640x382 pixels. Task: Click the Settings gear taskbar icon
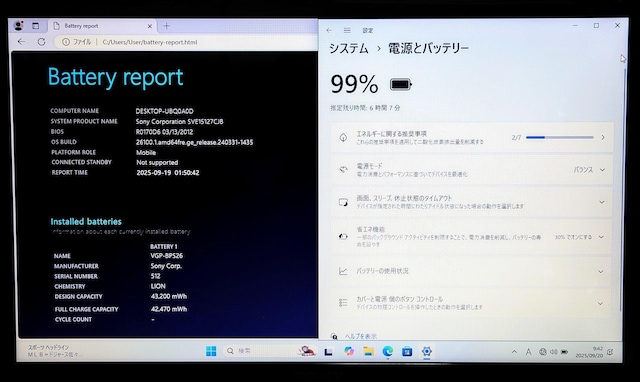[427, 351]
